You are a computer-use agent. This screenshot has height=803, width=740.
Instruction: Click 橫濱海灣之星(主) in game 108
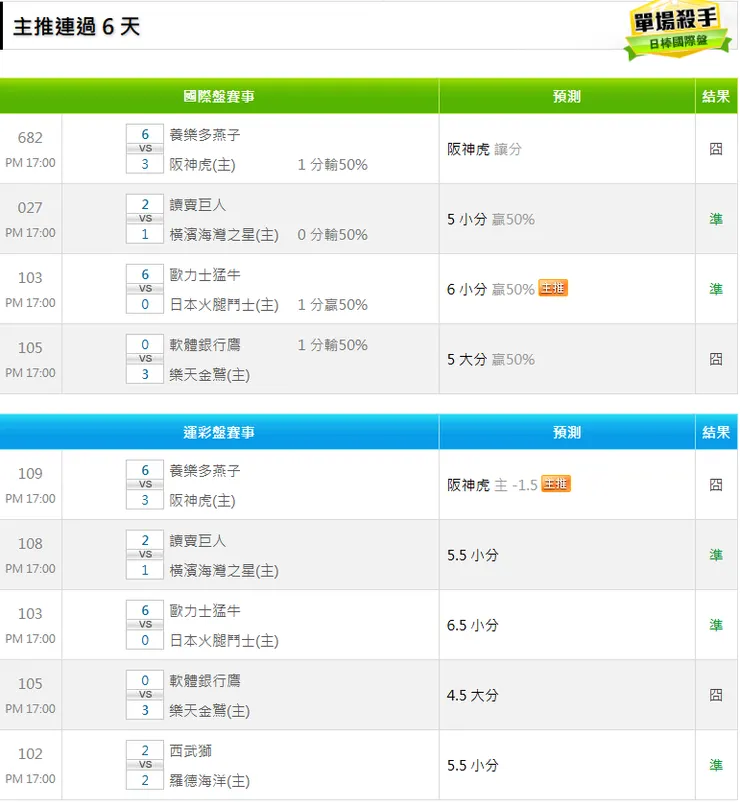[224, 570]
